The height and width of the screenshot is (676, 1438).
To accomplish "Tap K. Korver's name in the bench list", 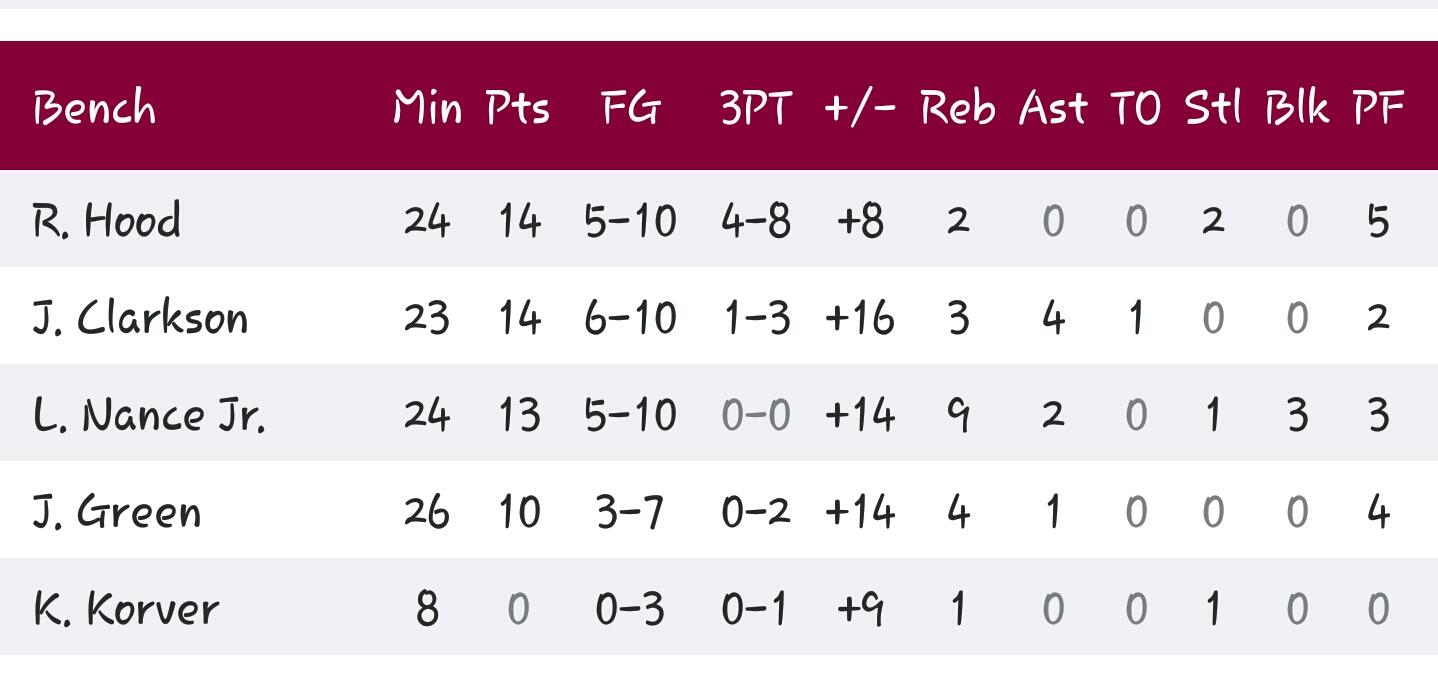I will coord(126,609).
